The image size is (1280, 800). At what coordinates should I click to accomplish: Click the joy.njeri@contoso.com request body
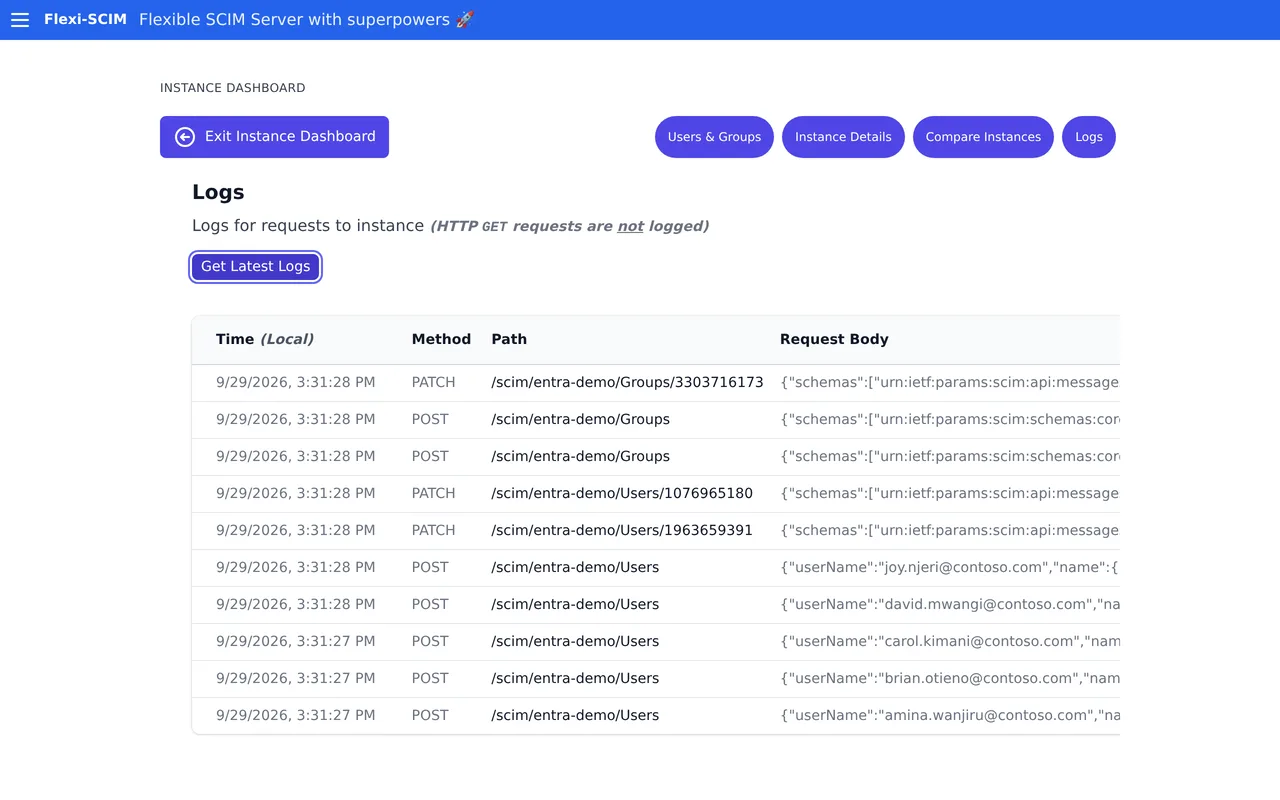point(949,567)
